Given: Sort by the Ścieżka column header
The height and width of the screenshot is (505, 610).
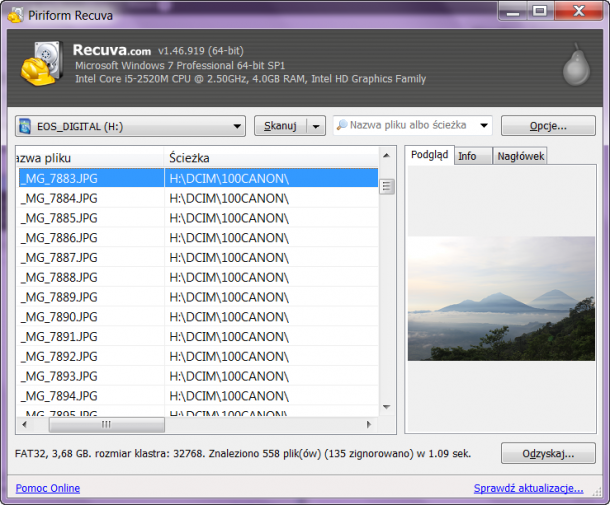Looking at the screenshot, I should [271, 158].
